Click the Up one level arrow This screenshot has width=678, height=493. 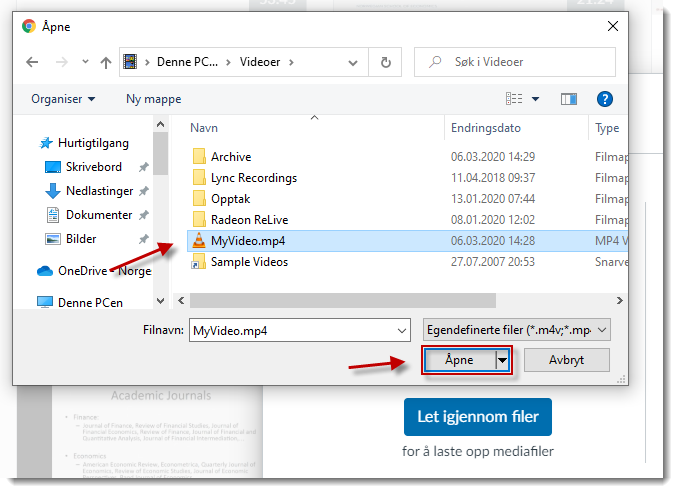coord(106,62)
